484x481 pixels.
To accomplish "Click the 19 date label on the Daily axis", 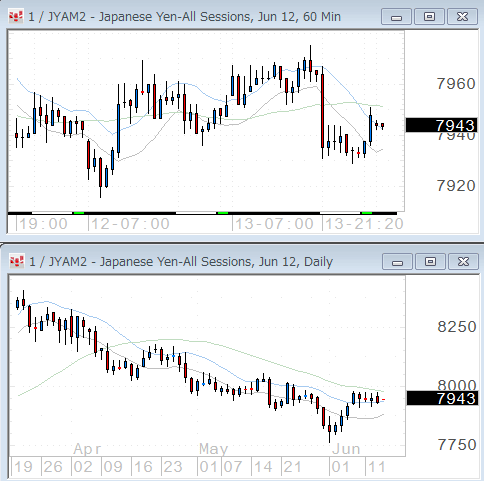I will coord(23,467).
